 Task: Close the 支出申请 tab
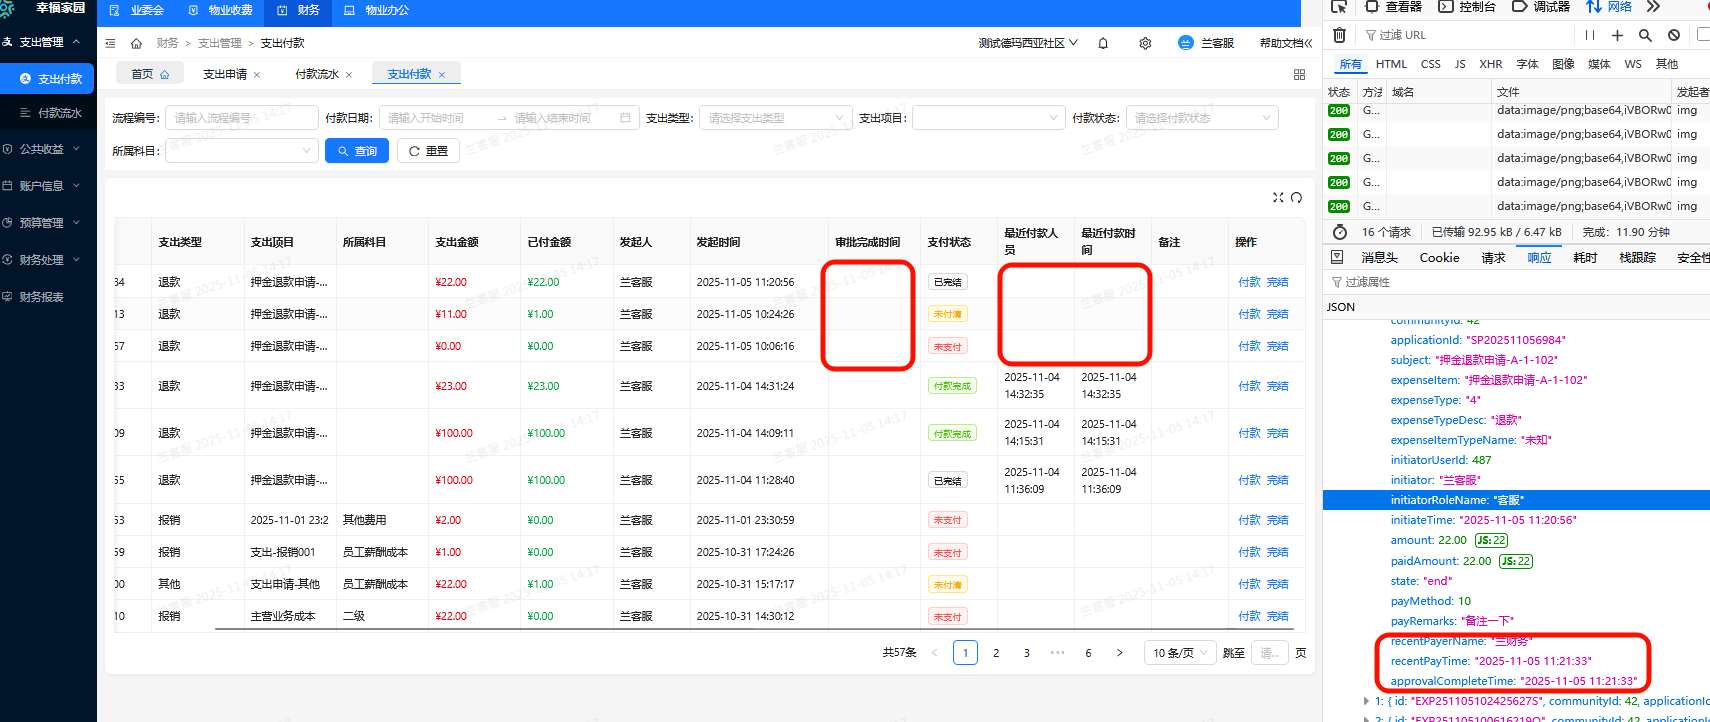(x=257, y=75)
